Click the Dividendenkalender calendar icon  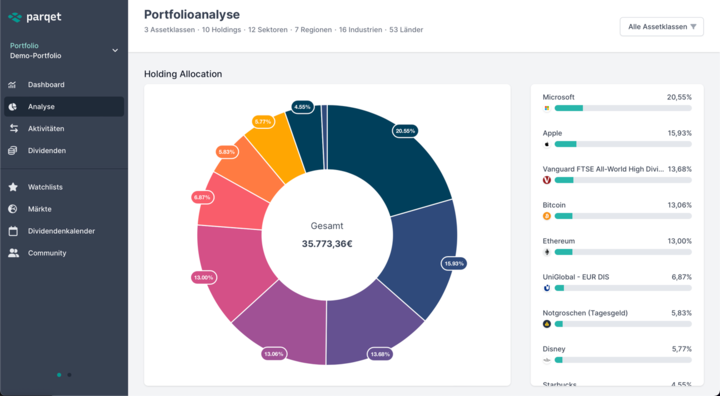pos(13,231)
